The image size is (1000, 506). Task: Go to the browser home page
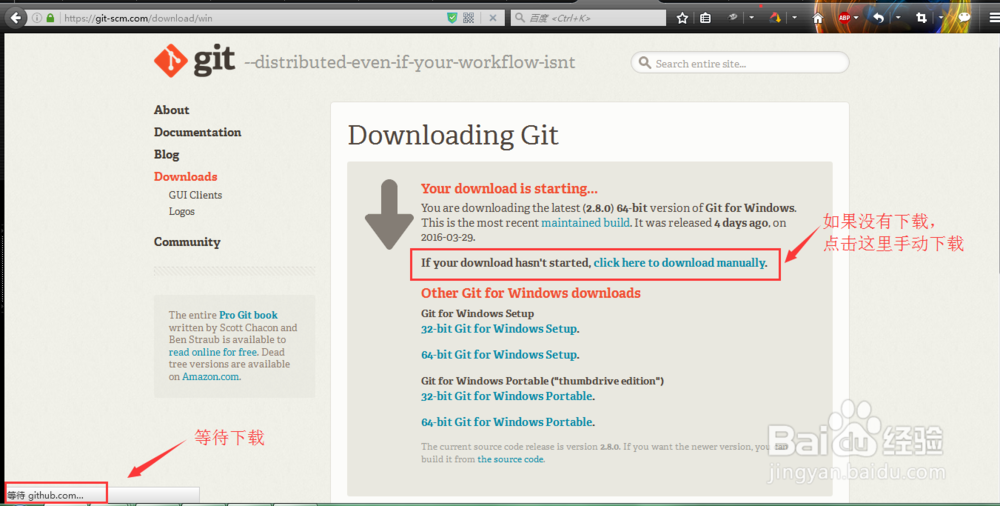818,18
